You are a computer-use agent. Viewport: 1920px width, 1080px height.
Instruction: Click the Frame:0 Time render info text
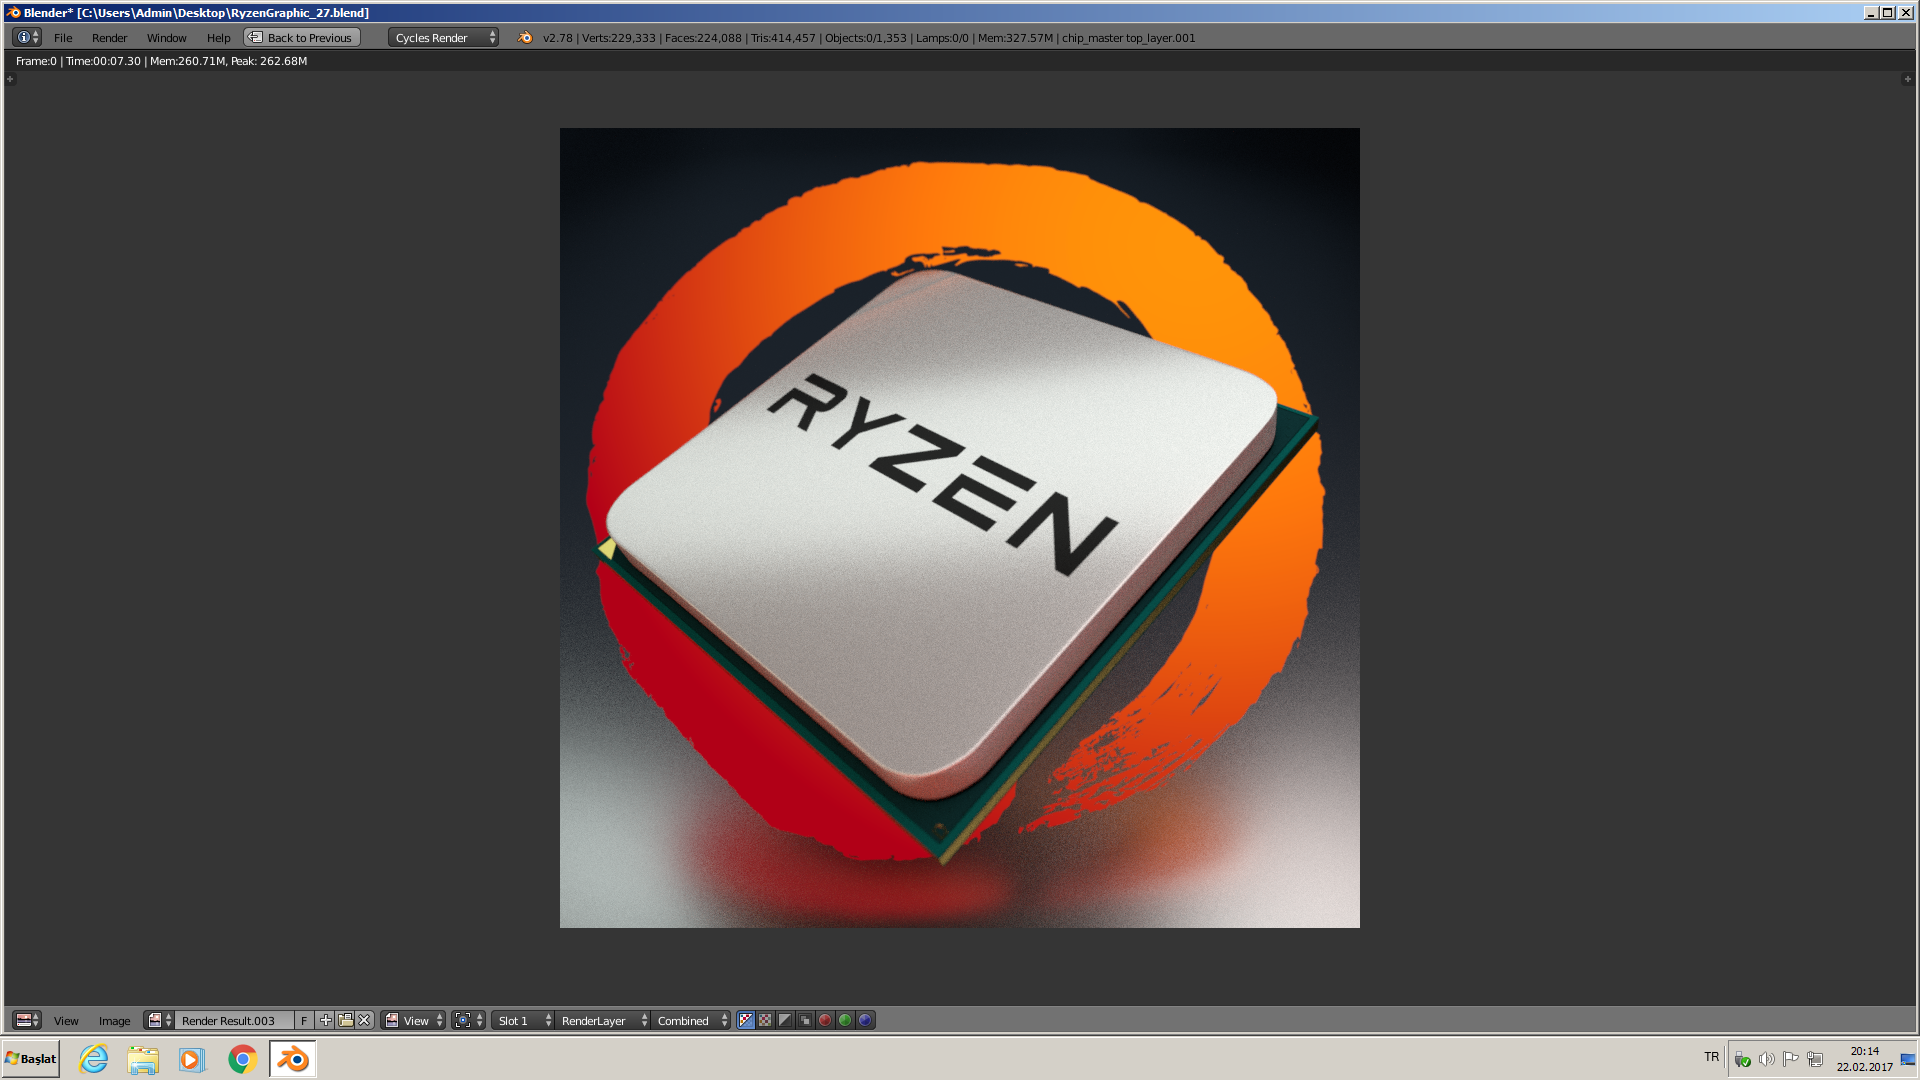point(161,61)
